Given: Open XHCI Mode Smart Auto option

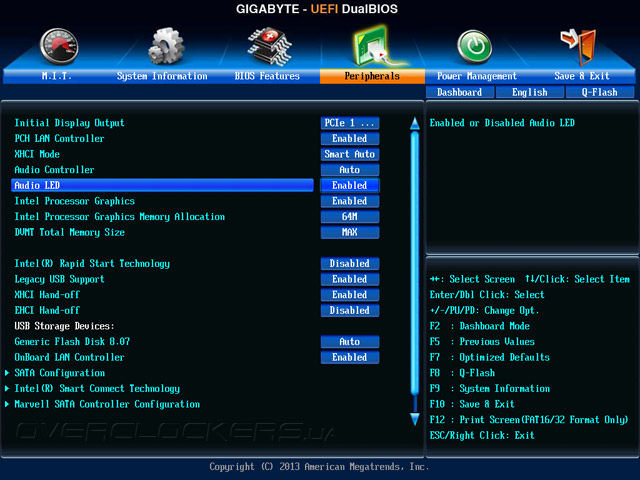Looking at the screenshot, I should point(350,154).
